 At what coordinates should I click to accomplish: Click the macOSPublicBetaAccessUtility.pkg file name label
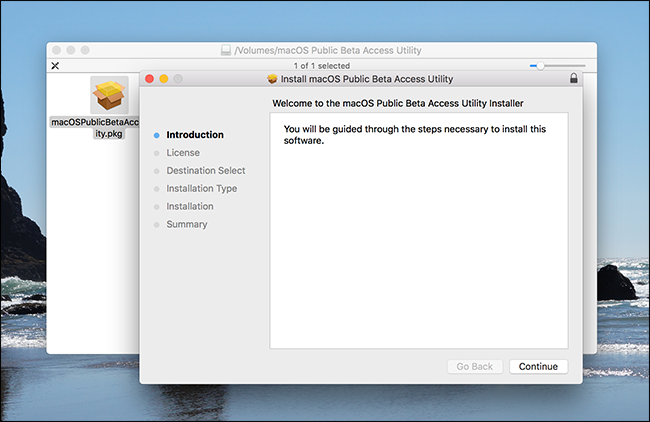pyautogui.click(x=95, y=128)
